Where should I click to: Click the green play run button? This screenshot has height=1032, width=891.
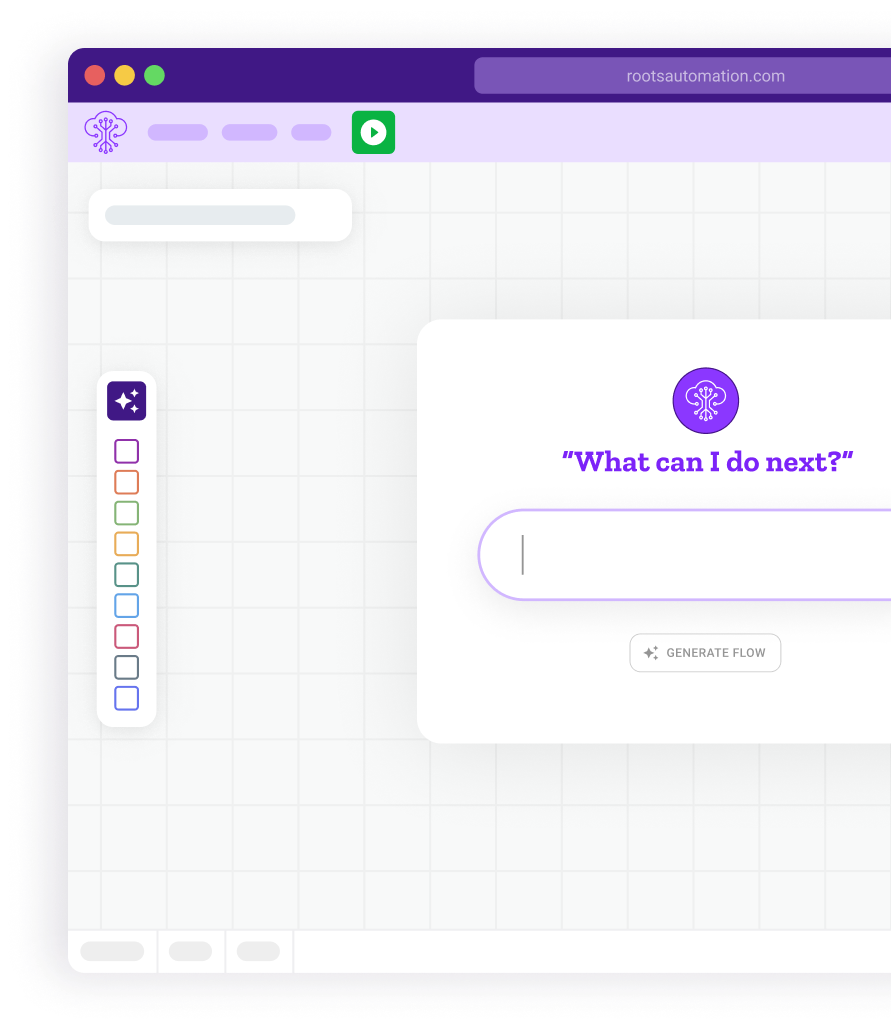coord(373,132)
